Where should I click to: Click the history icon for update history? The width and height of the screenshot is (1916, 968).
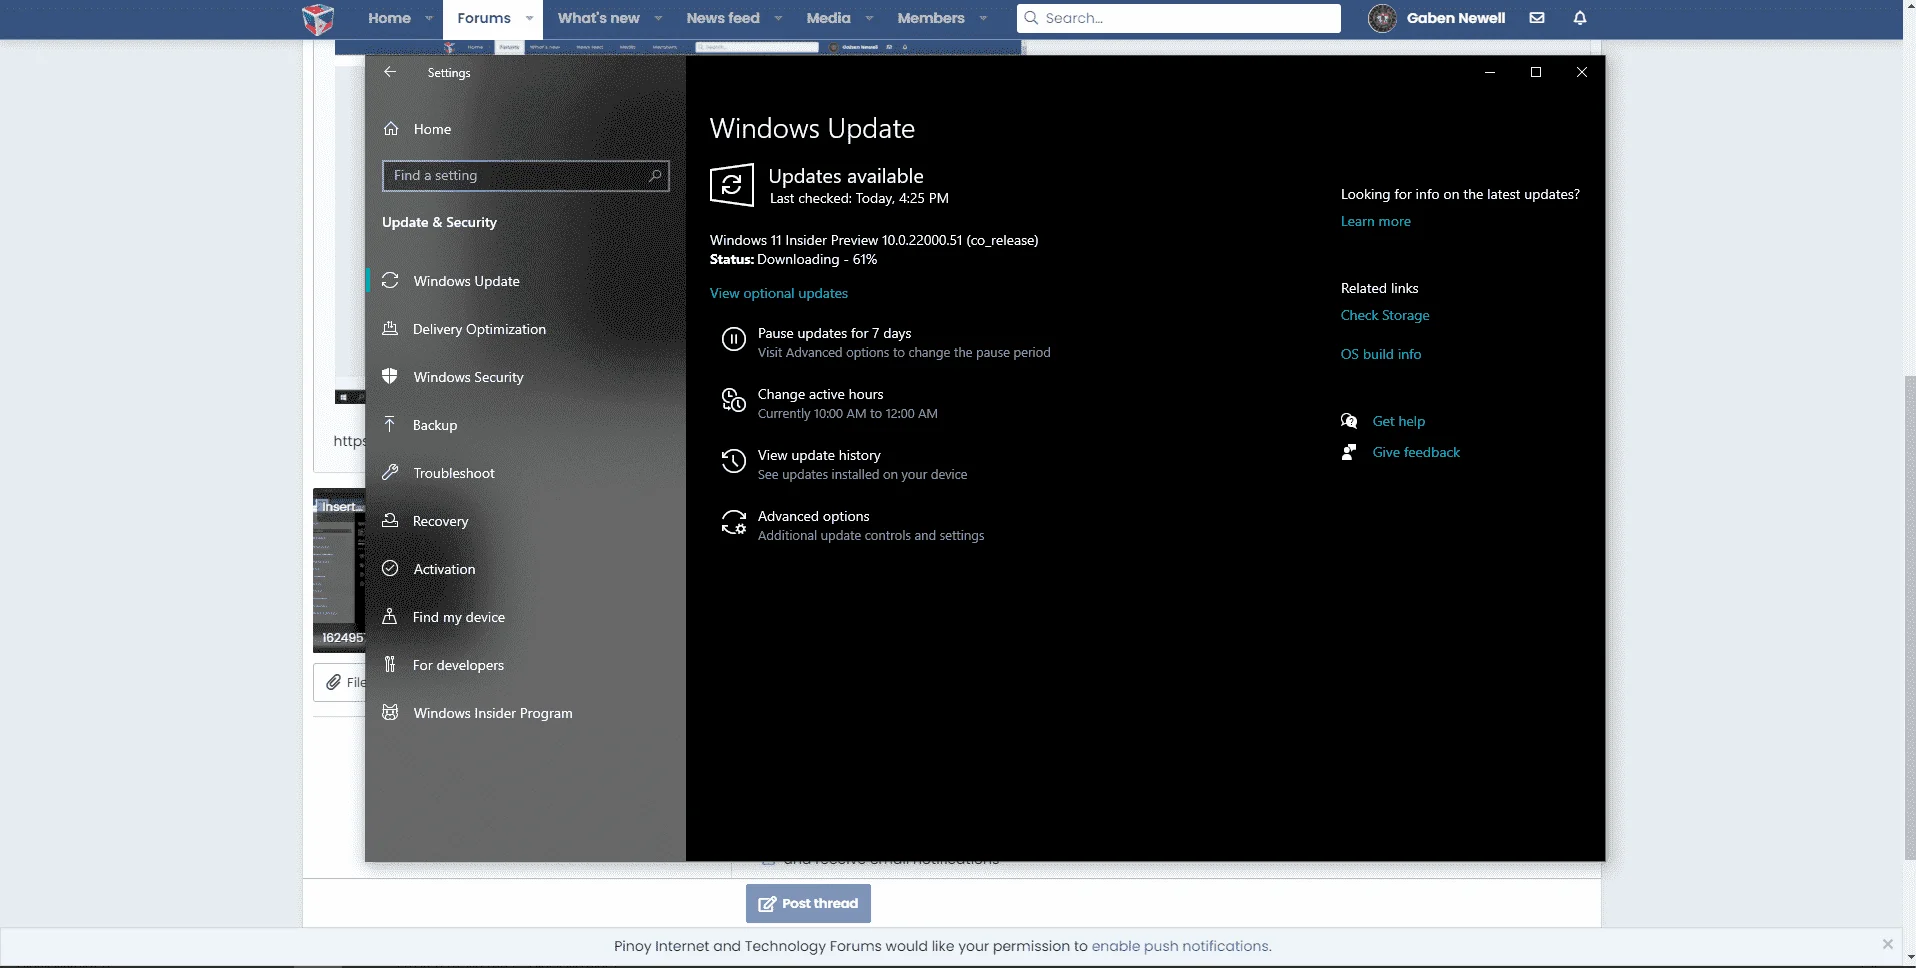(x=734, y=462)
